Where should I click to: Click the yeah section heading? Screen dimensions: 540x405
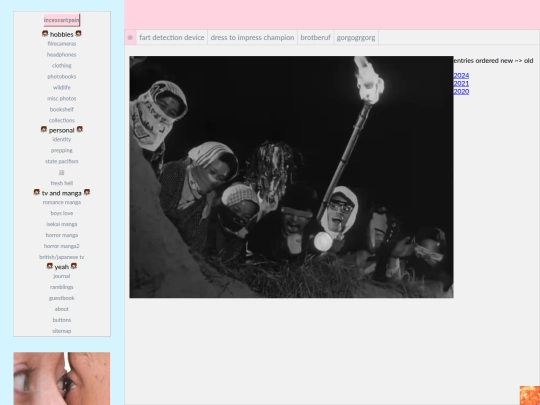[x=62, y=267]
